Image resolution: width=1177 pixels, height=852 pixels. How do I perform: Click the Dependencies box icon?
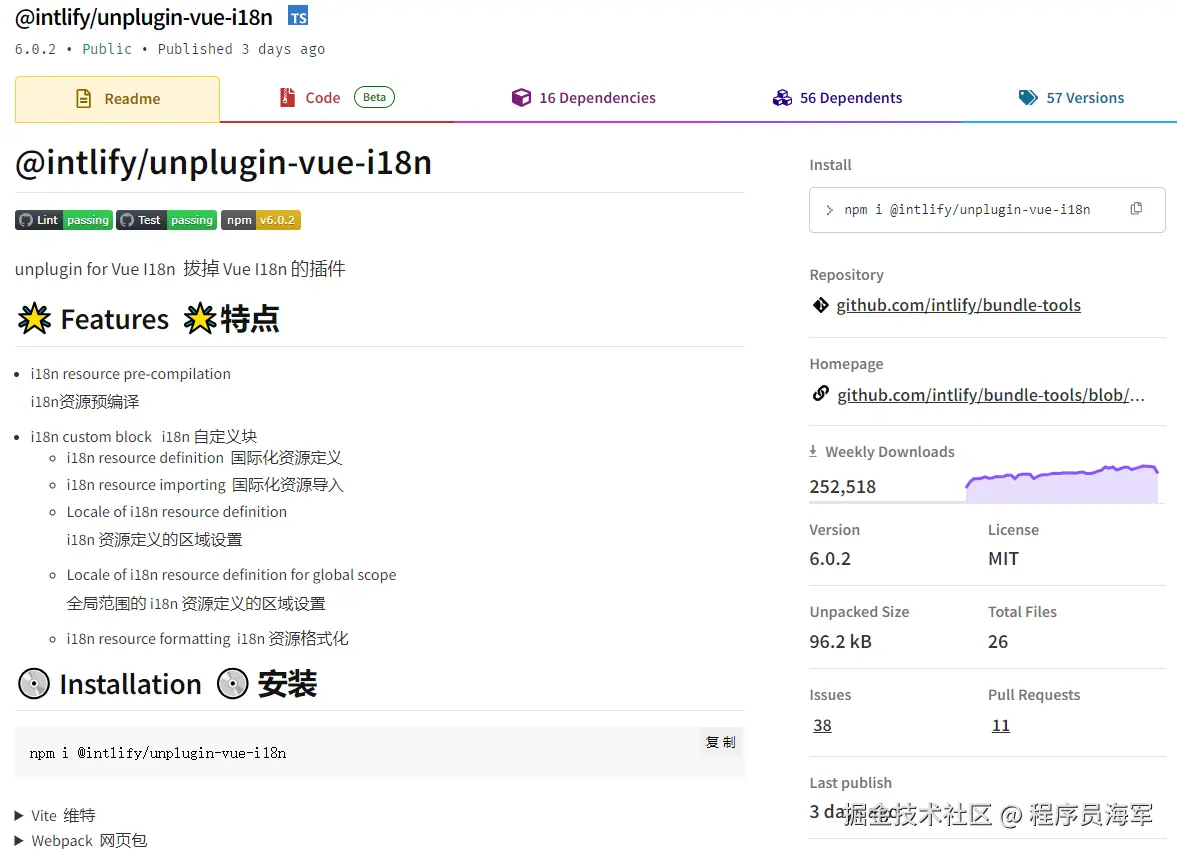[521, 98]
